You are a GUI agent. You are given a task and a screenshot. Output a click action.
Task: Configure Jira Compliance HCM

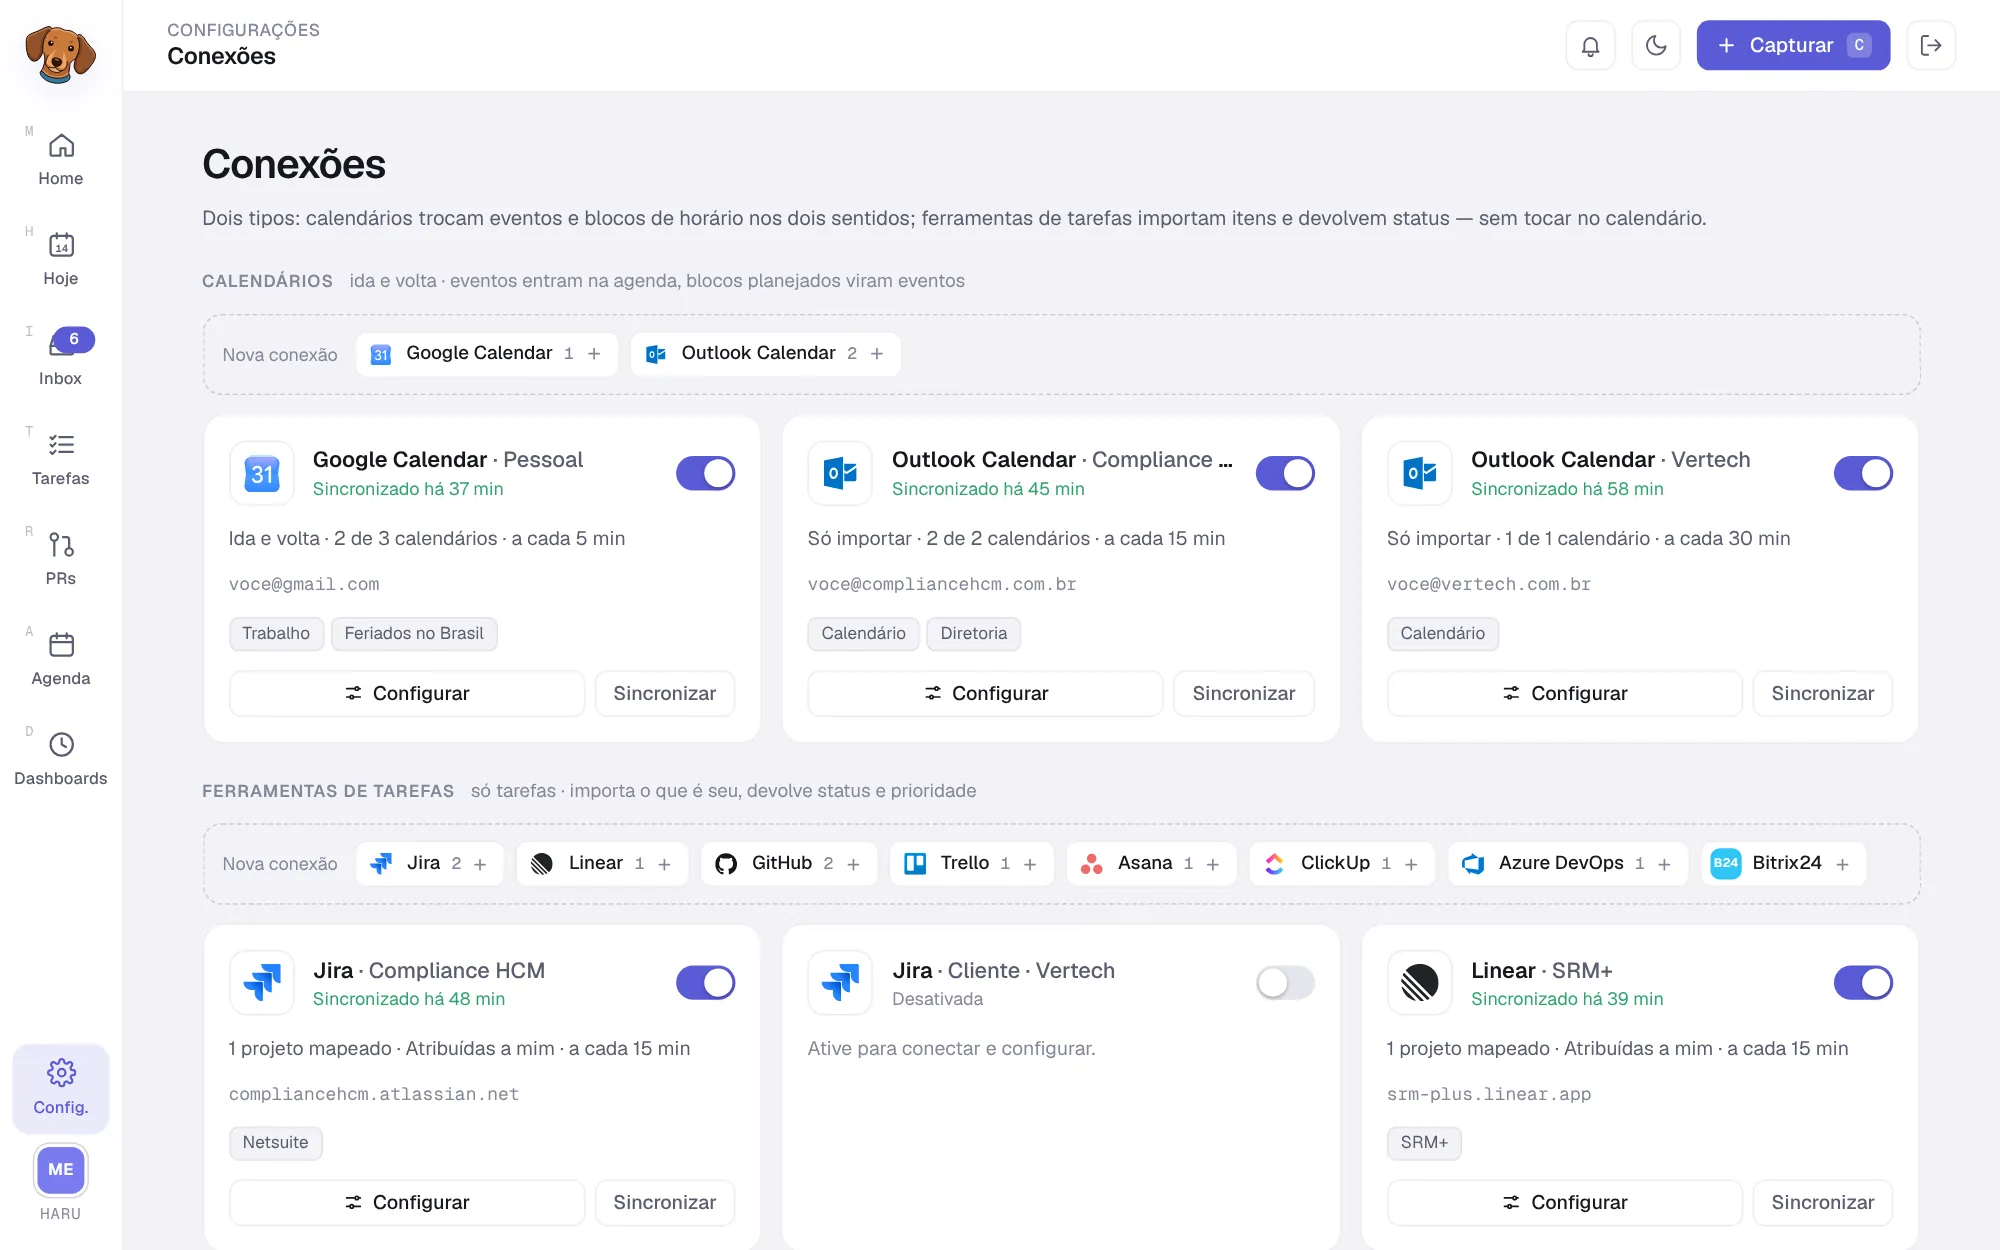407,1203
